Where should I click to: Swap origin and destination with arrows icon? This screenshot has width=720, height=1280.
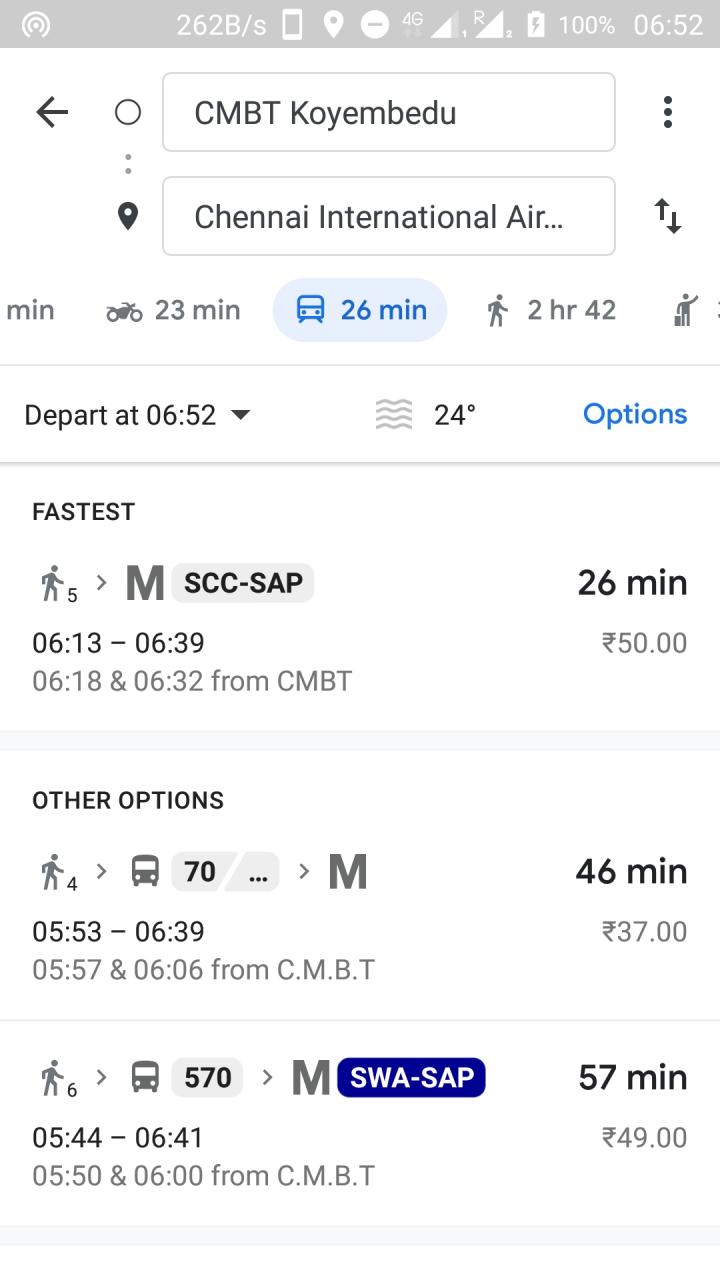coord(667,216)
